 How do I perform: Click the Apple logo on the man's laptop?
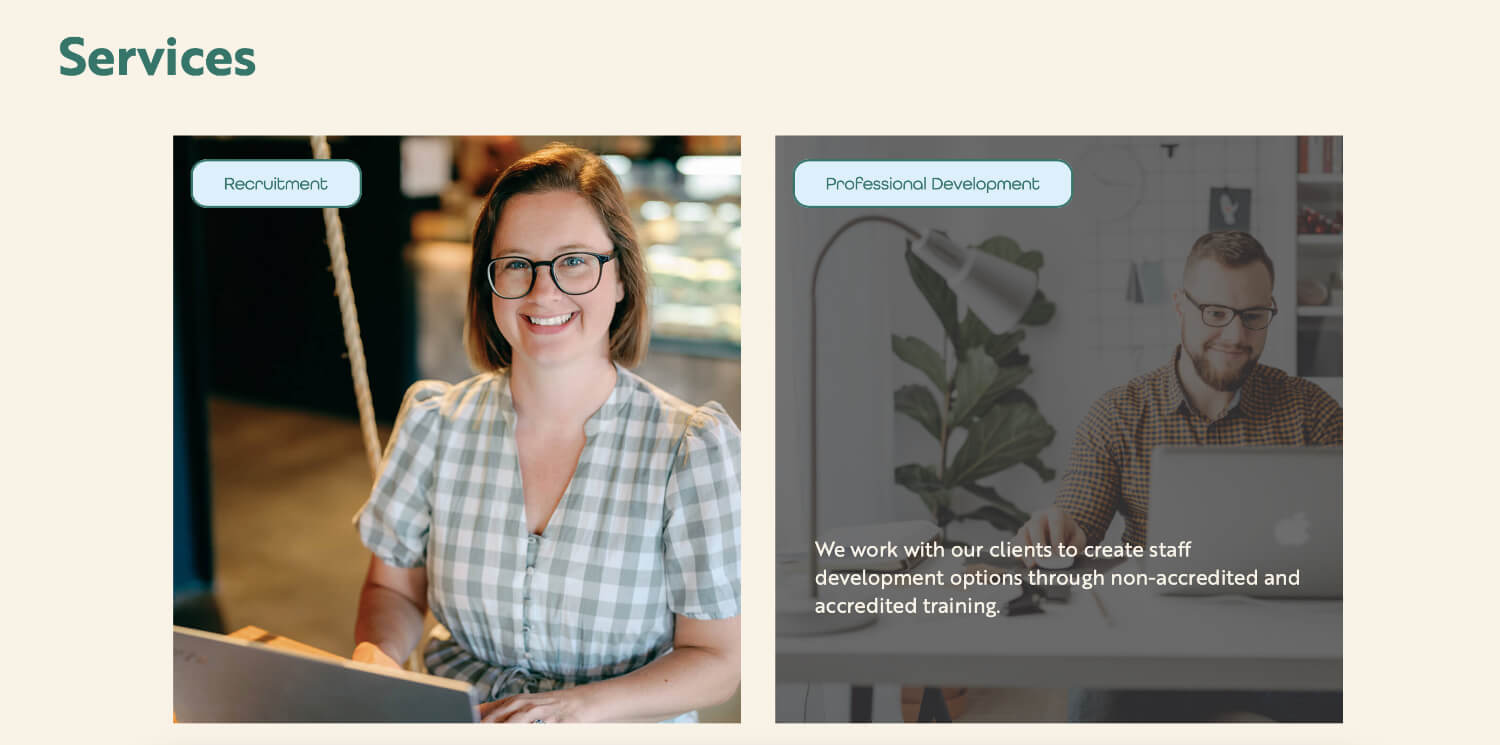(1292, 529)
